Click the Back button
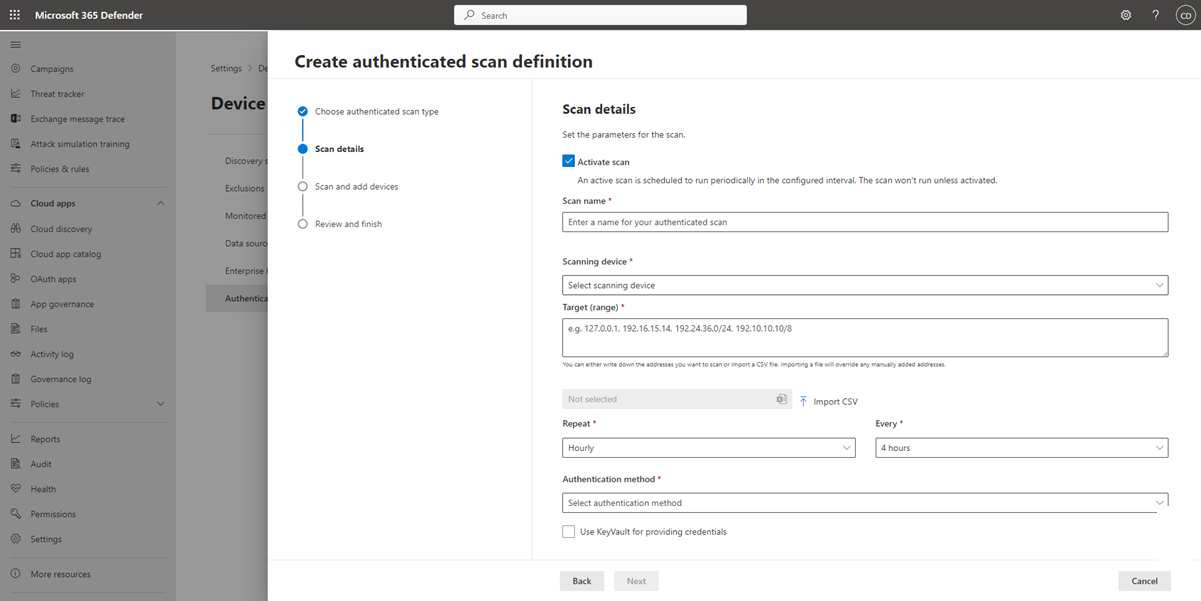 coord(581,581)
